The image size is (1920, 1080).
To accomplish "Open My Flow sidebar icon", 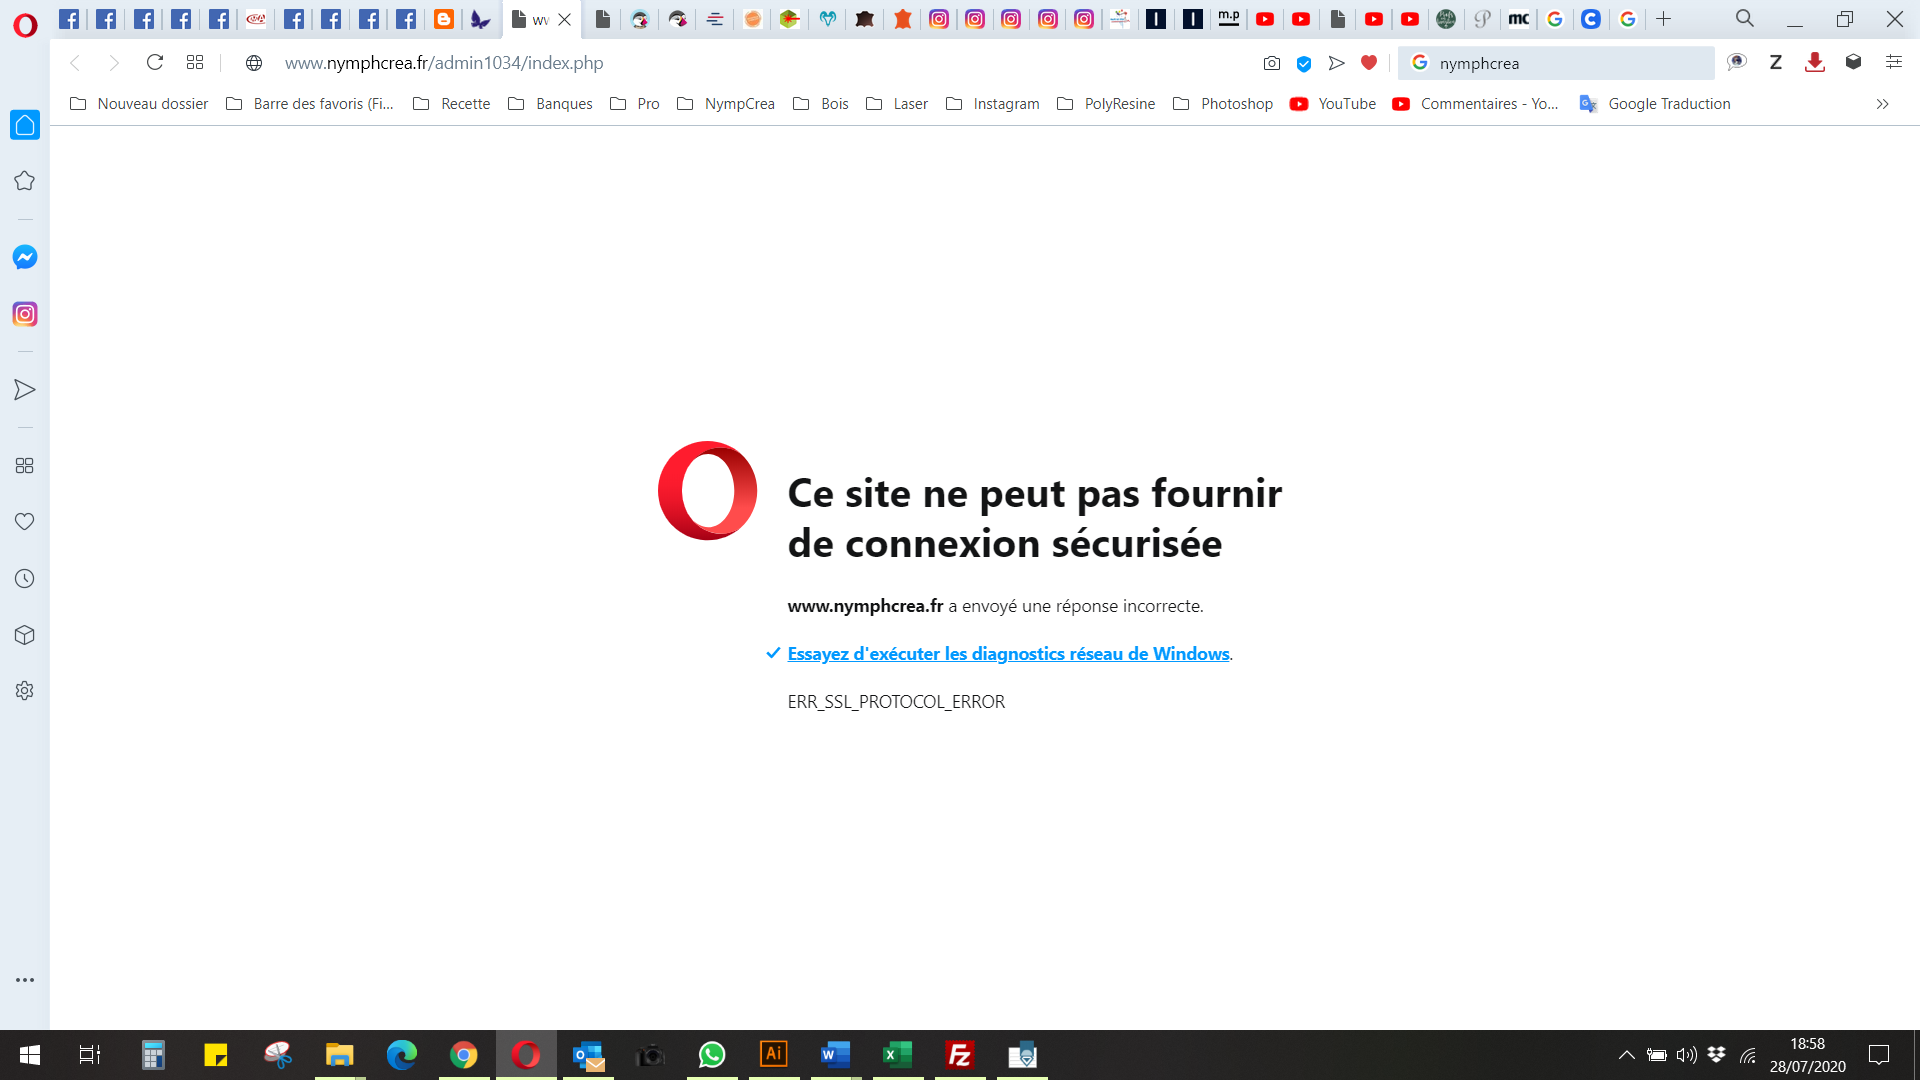I will (25, 390).
